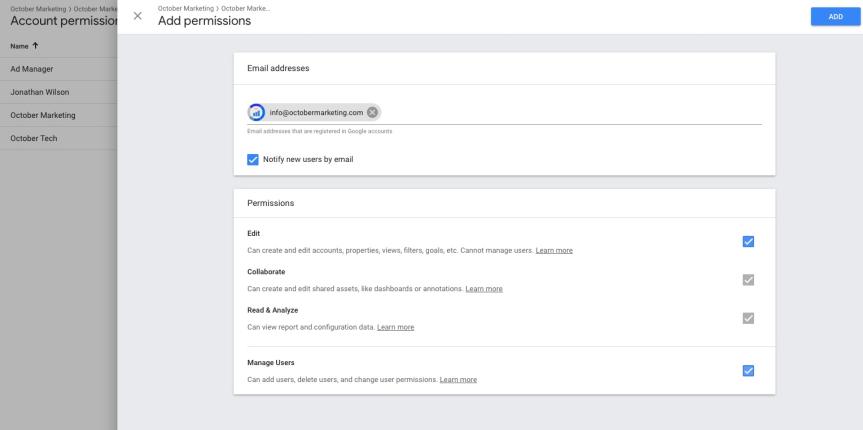Select October Tech in the list
Image resolution: width=863 pixels, height=430 pixels.
coord(33,138)
